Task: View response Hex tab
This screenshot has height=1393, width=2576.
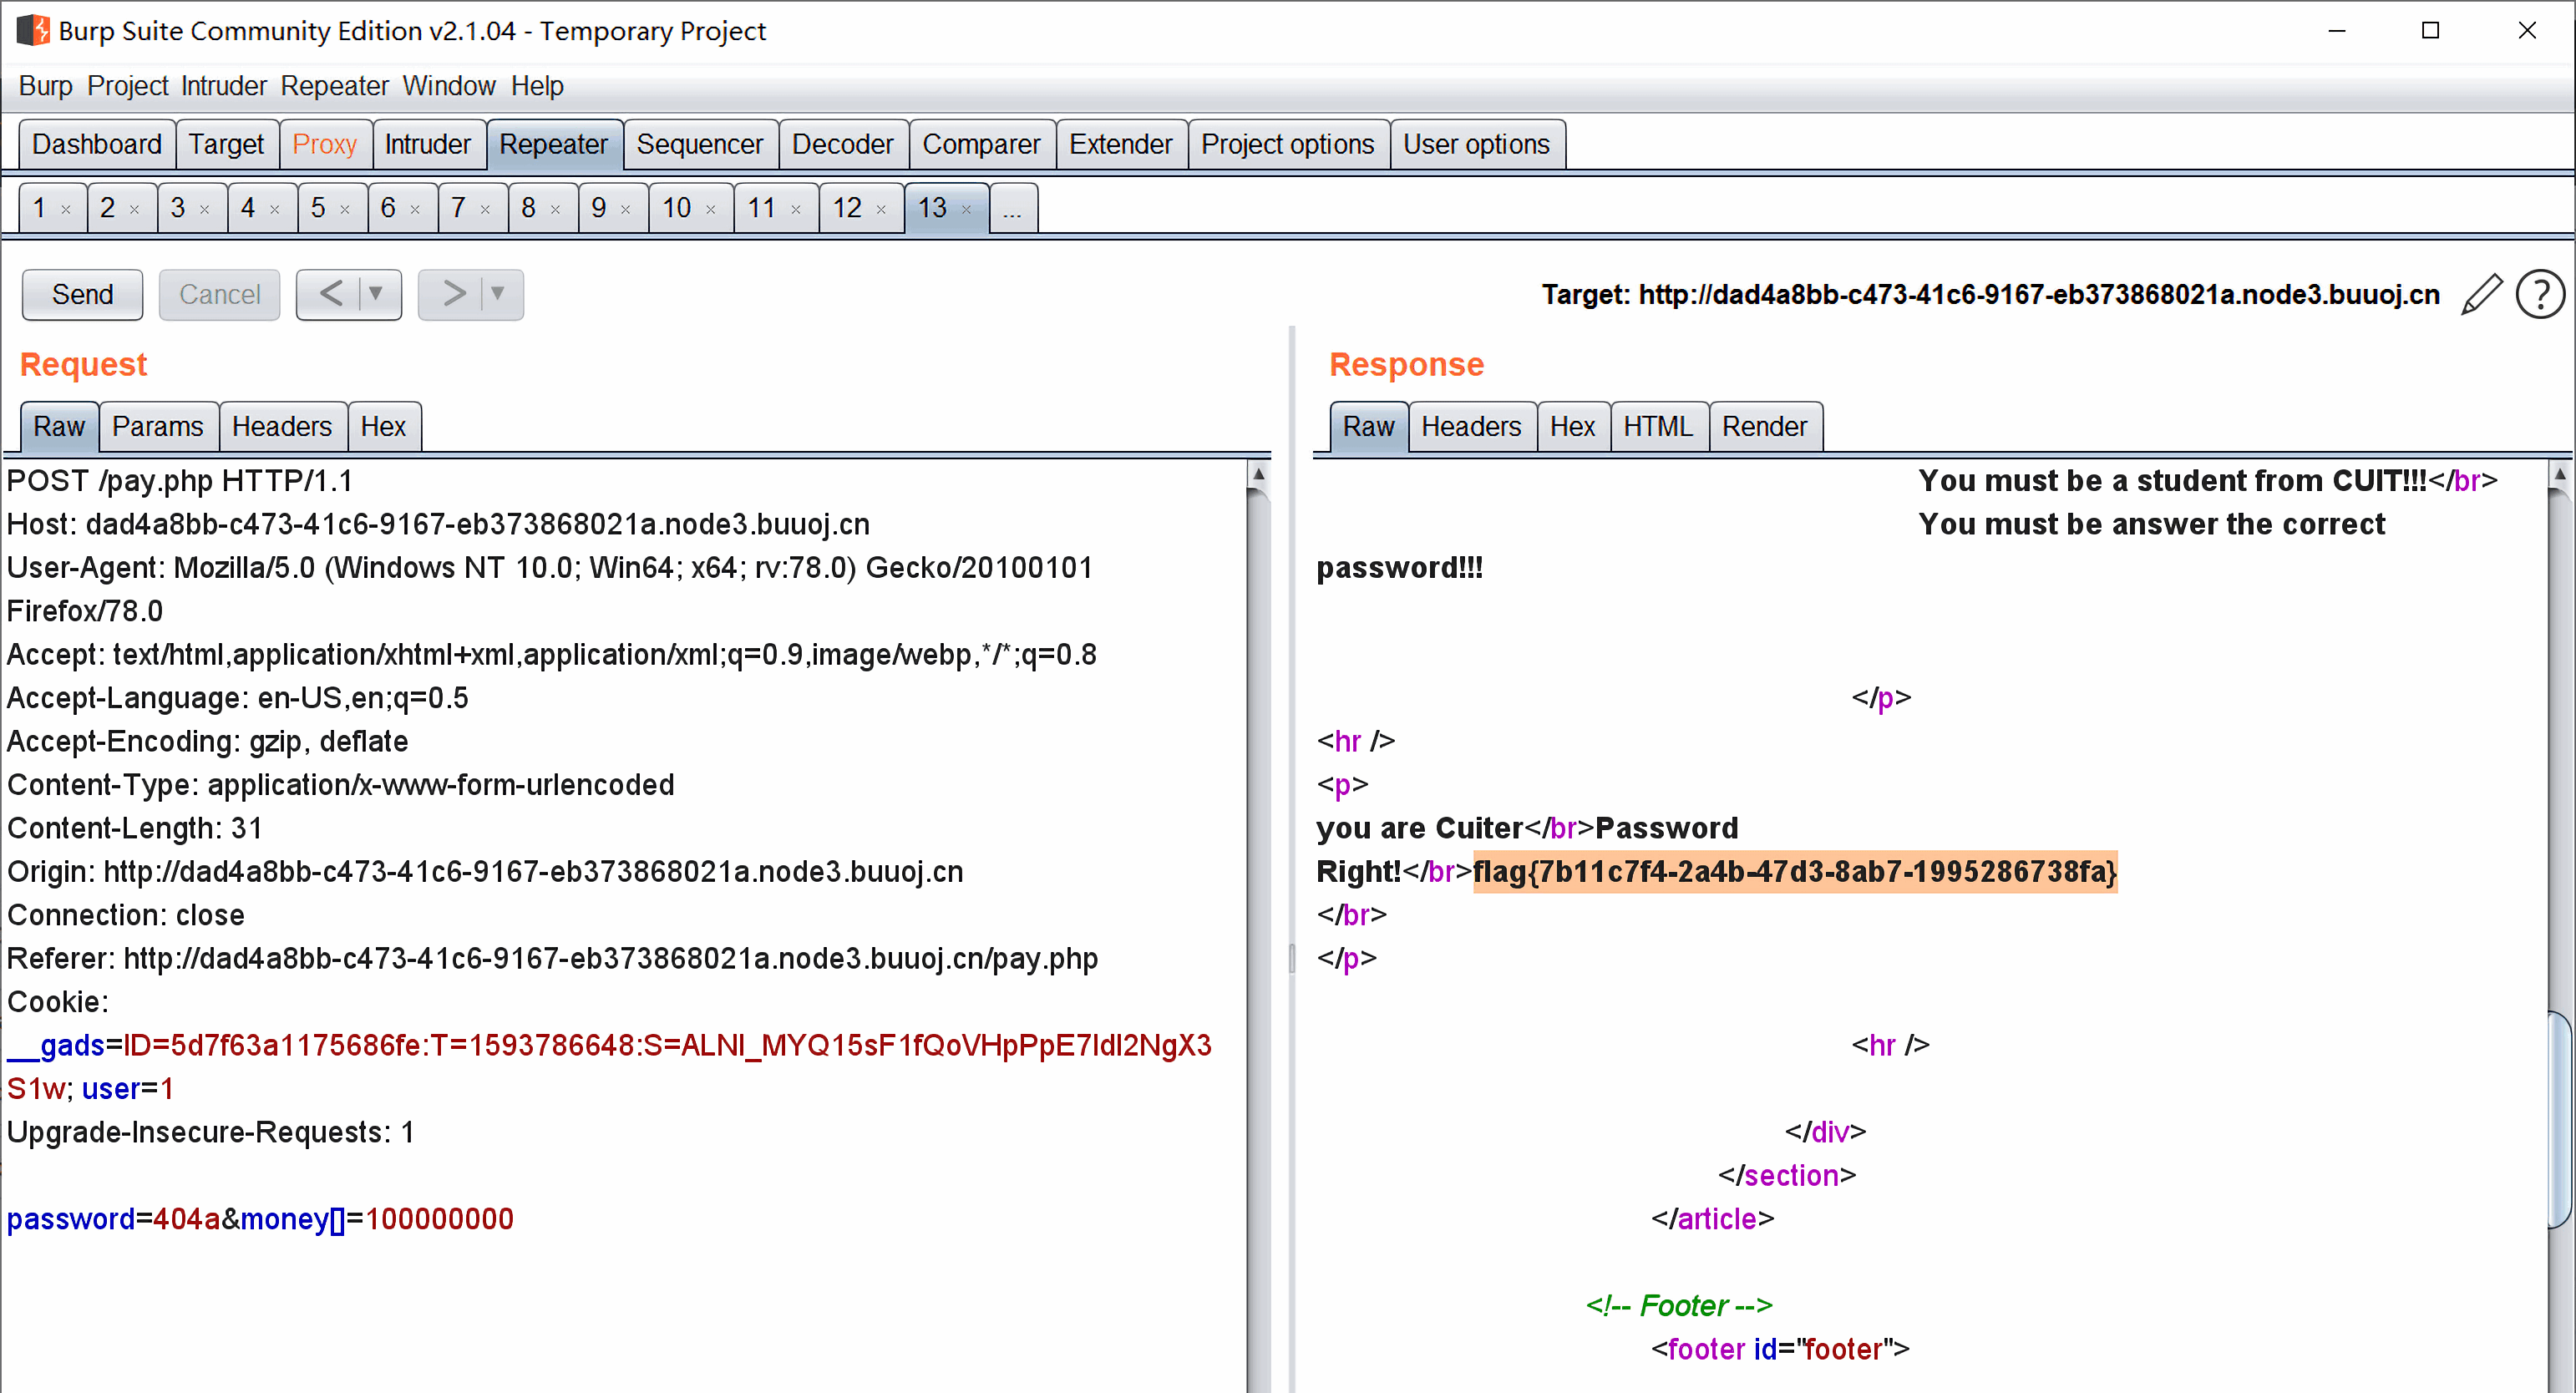Action: [1572, 427]
